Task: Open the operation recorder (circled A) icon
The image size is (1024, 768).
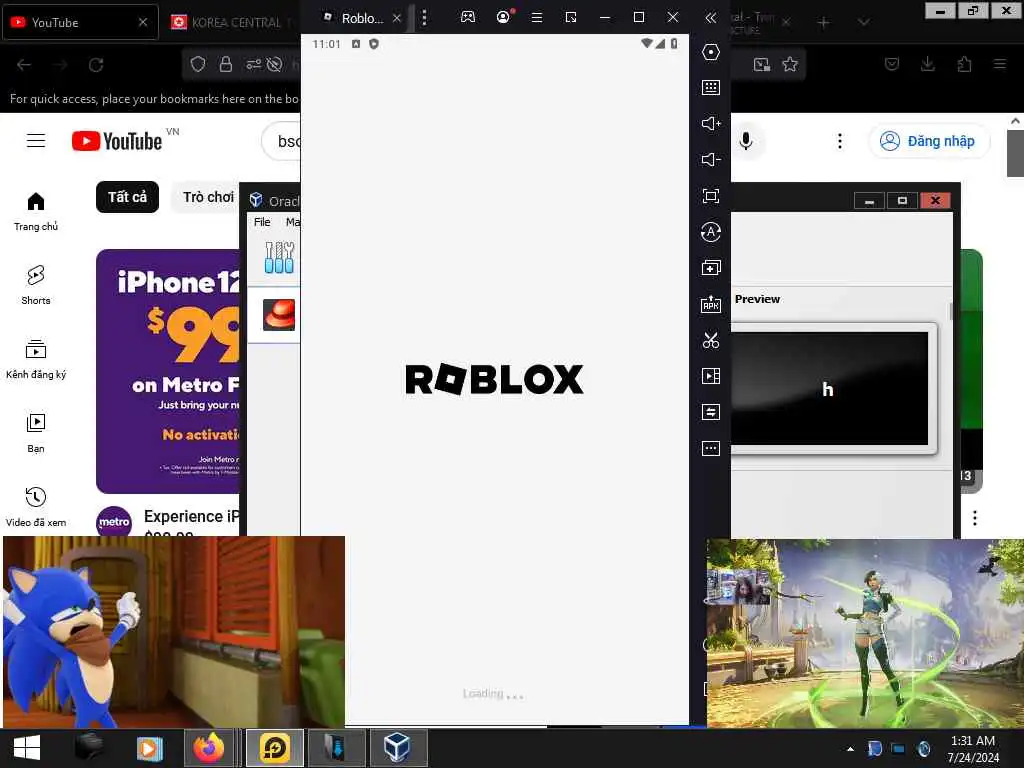Action: coord(711,232)
